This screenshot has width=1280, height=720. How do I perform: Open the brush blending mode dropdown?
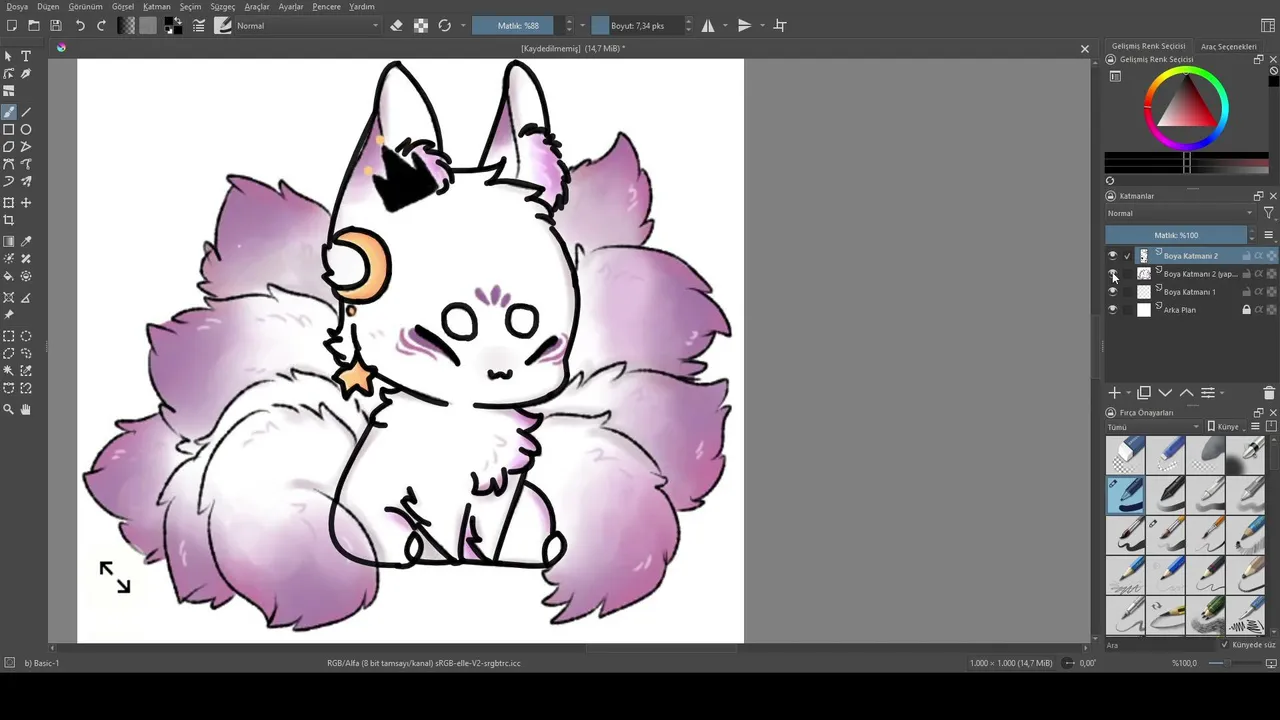(x=308, y=25)
